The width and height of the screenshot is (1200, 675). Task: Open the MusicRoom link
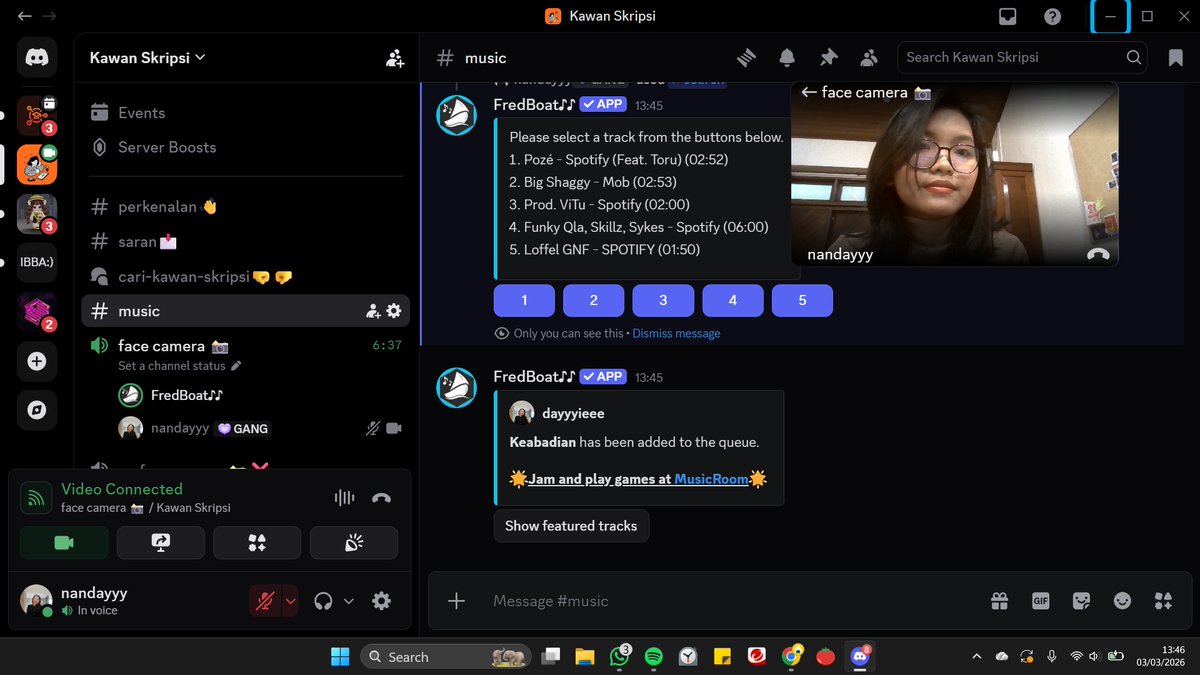(x=711, y=479)
